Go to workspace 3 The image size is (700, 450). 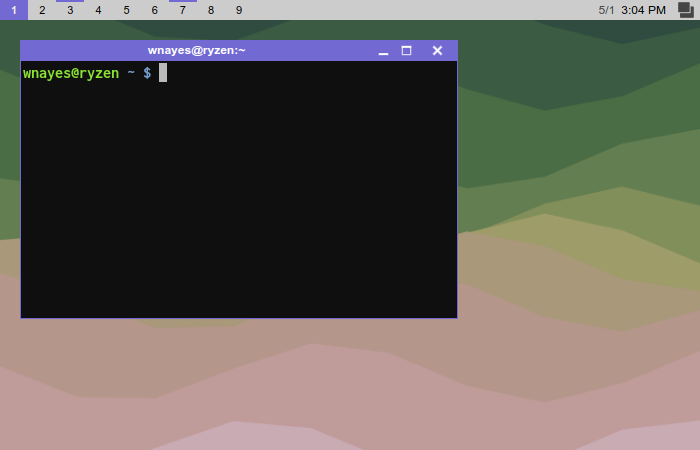pos(70,10)
